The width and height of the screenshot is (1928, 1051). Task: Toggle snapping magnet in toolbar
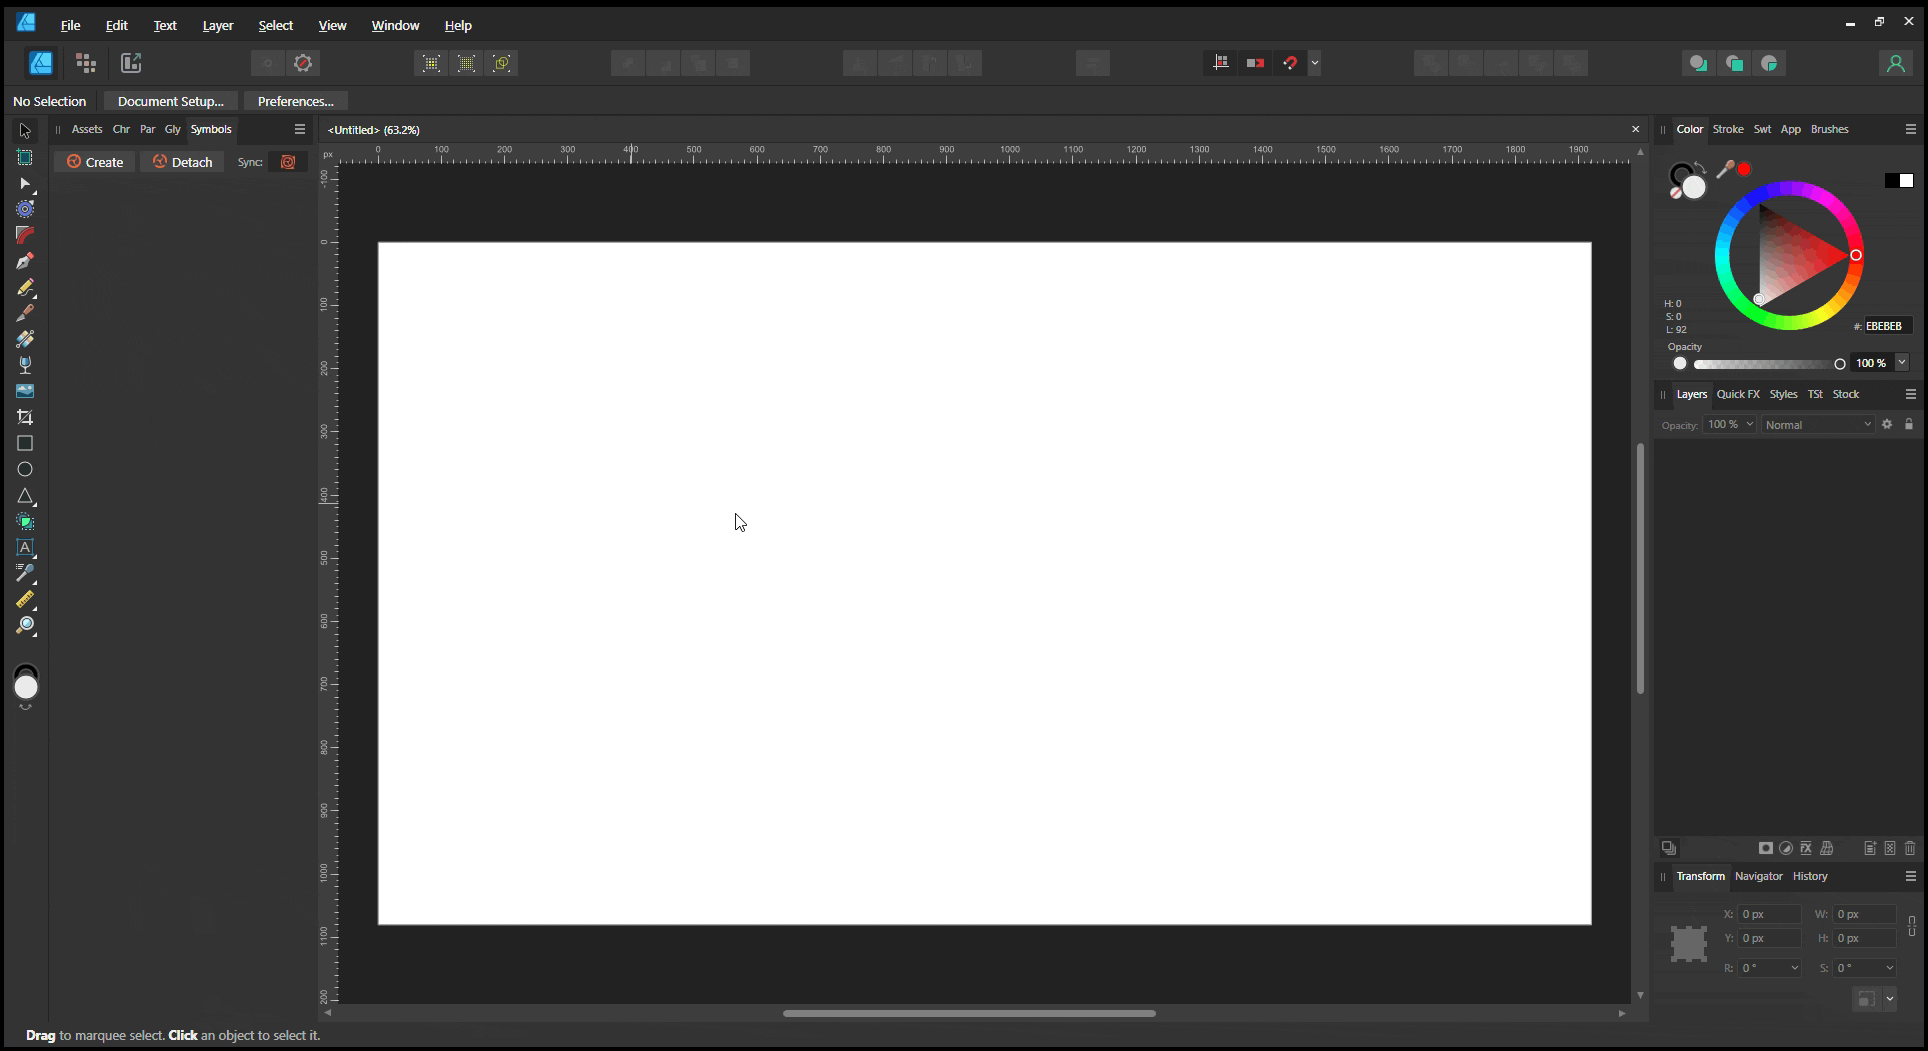(x=1290, y=63)
